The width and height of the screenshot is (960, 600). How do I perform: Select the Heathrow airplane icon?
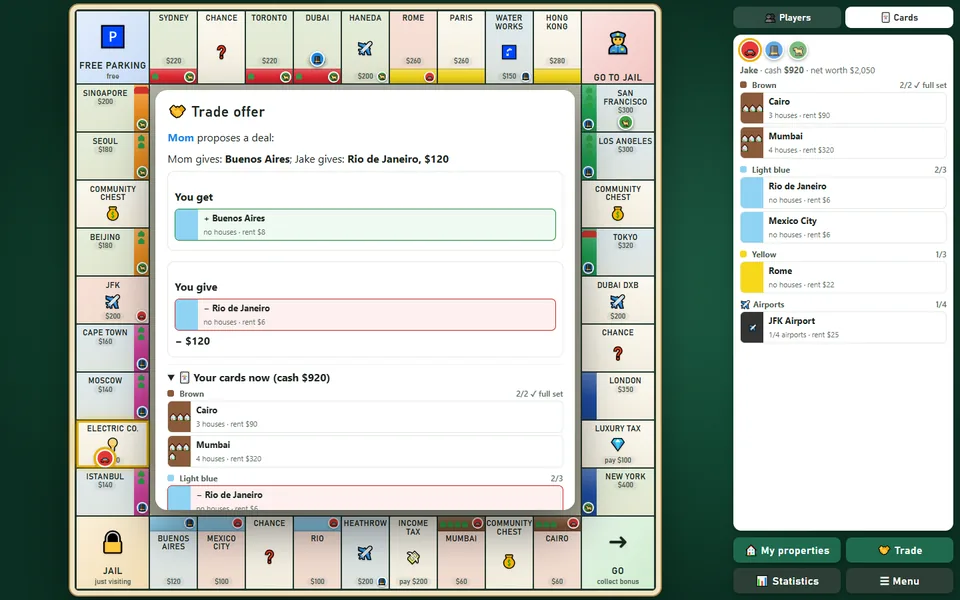365,553
